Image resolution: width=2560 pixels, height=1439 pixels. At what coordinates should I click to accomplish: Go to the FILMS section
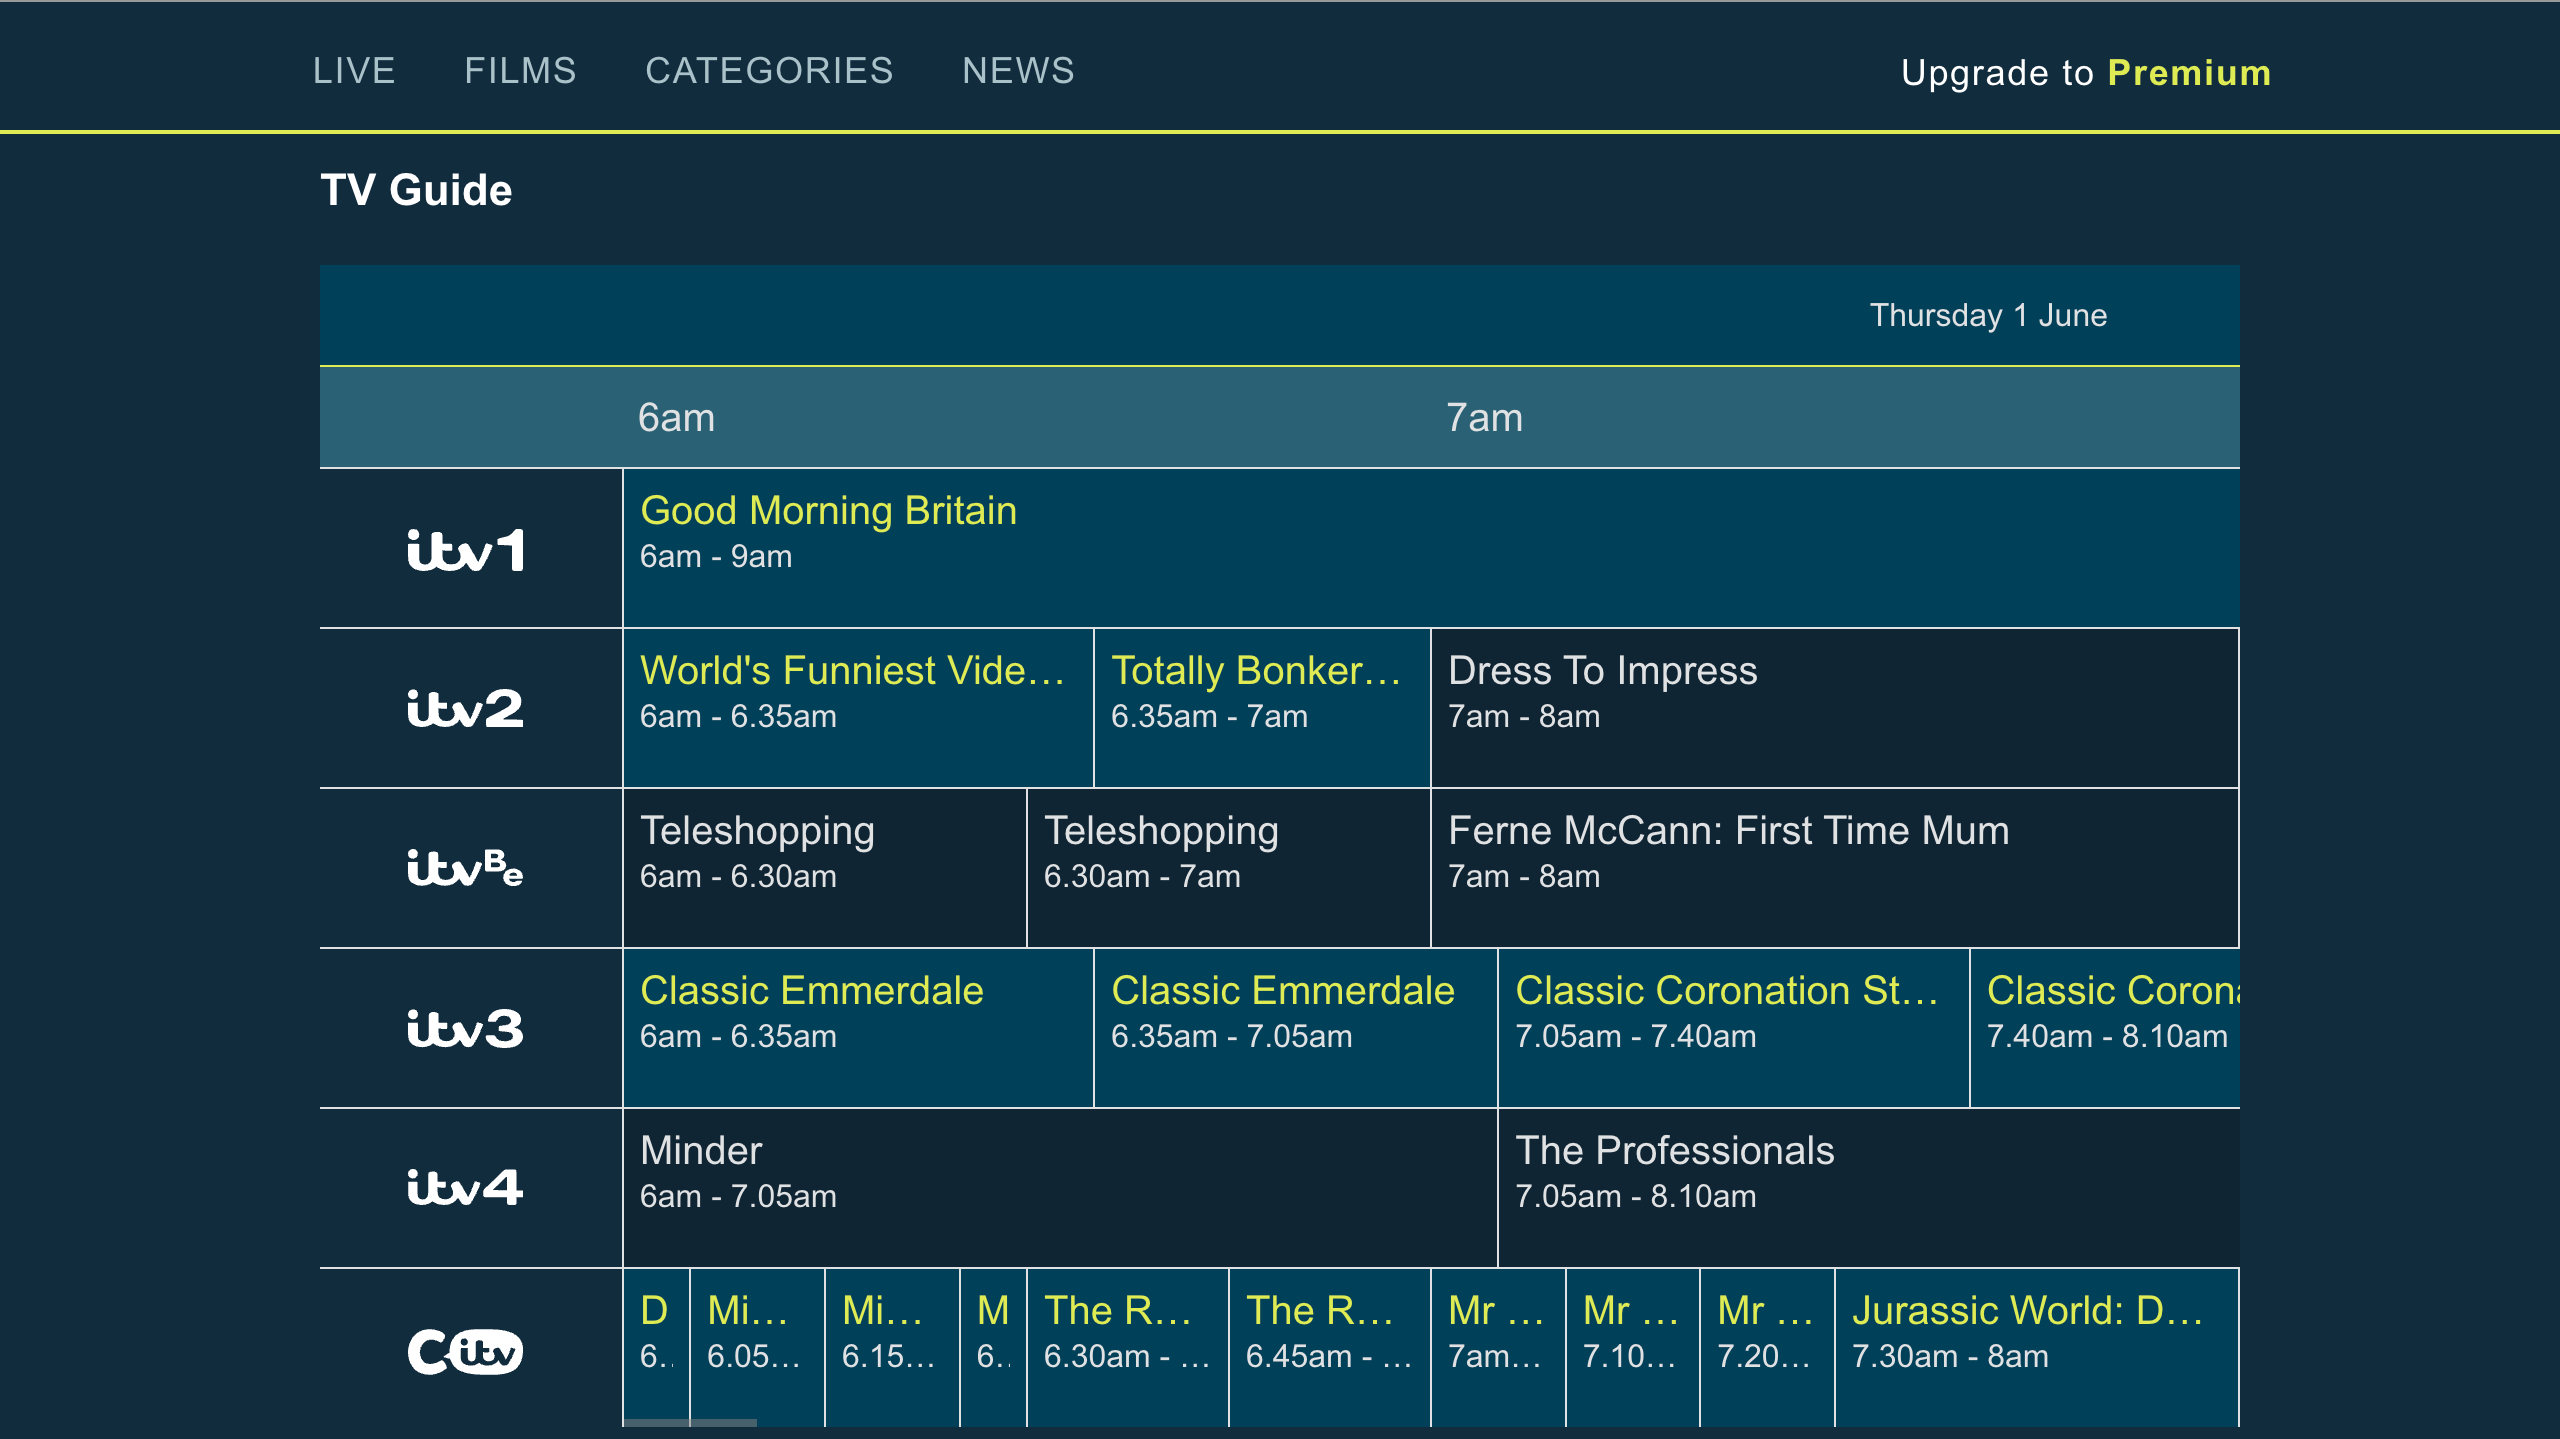click(x=520, y=71)
